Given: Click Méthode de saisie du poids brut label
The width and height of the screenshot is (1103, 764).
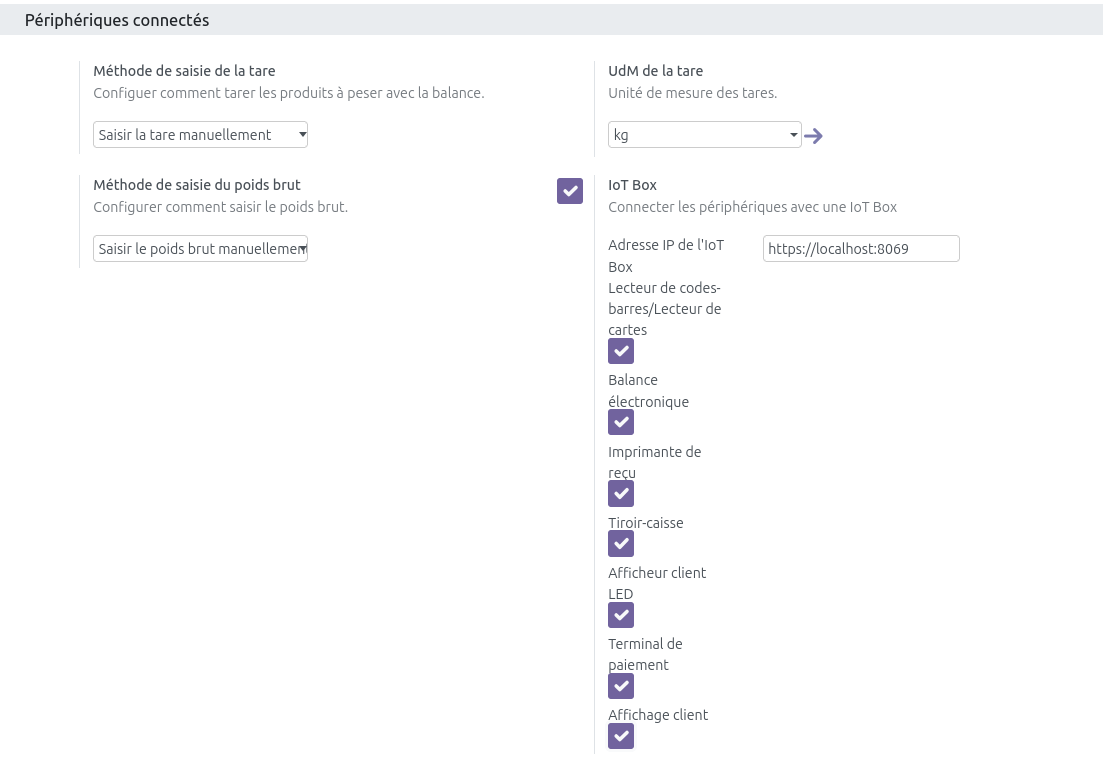Looking at the screenshot, I should (x=197, y=185).
